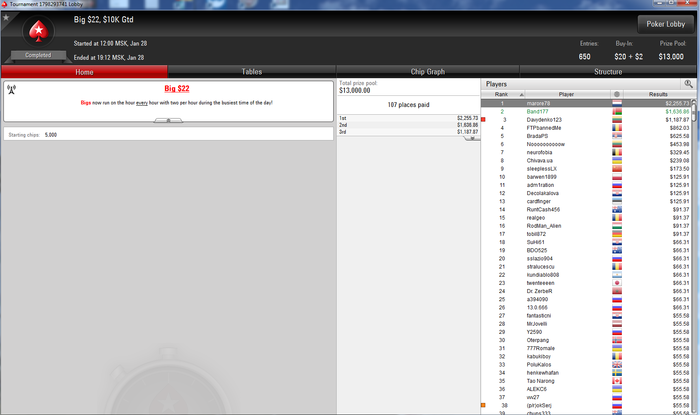Click the Players panel title
Viewport: 700px width, 415px height.
click(x=496, y=84)
